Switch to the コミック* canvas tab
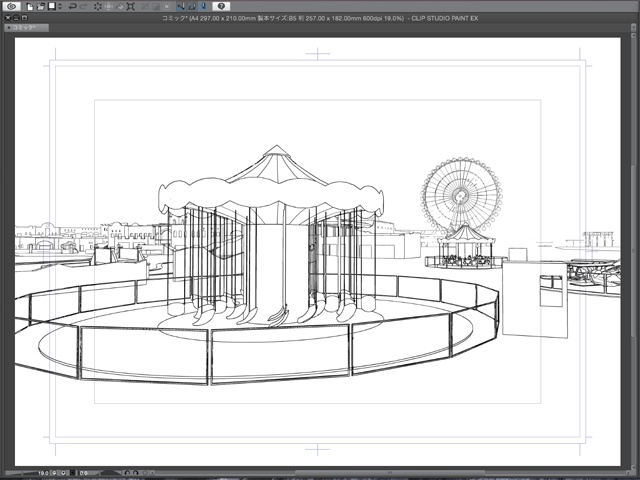The width and height of the screenshot is (640, 480). point(27,28)
